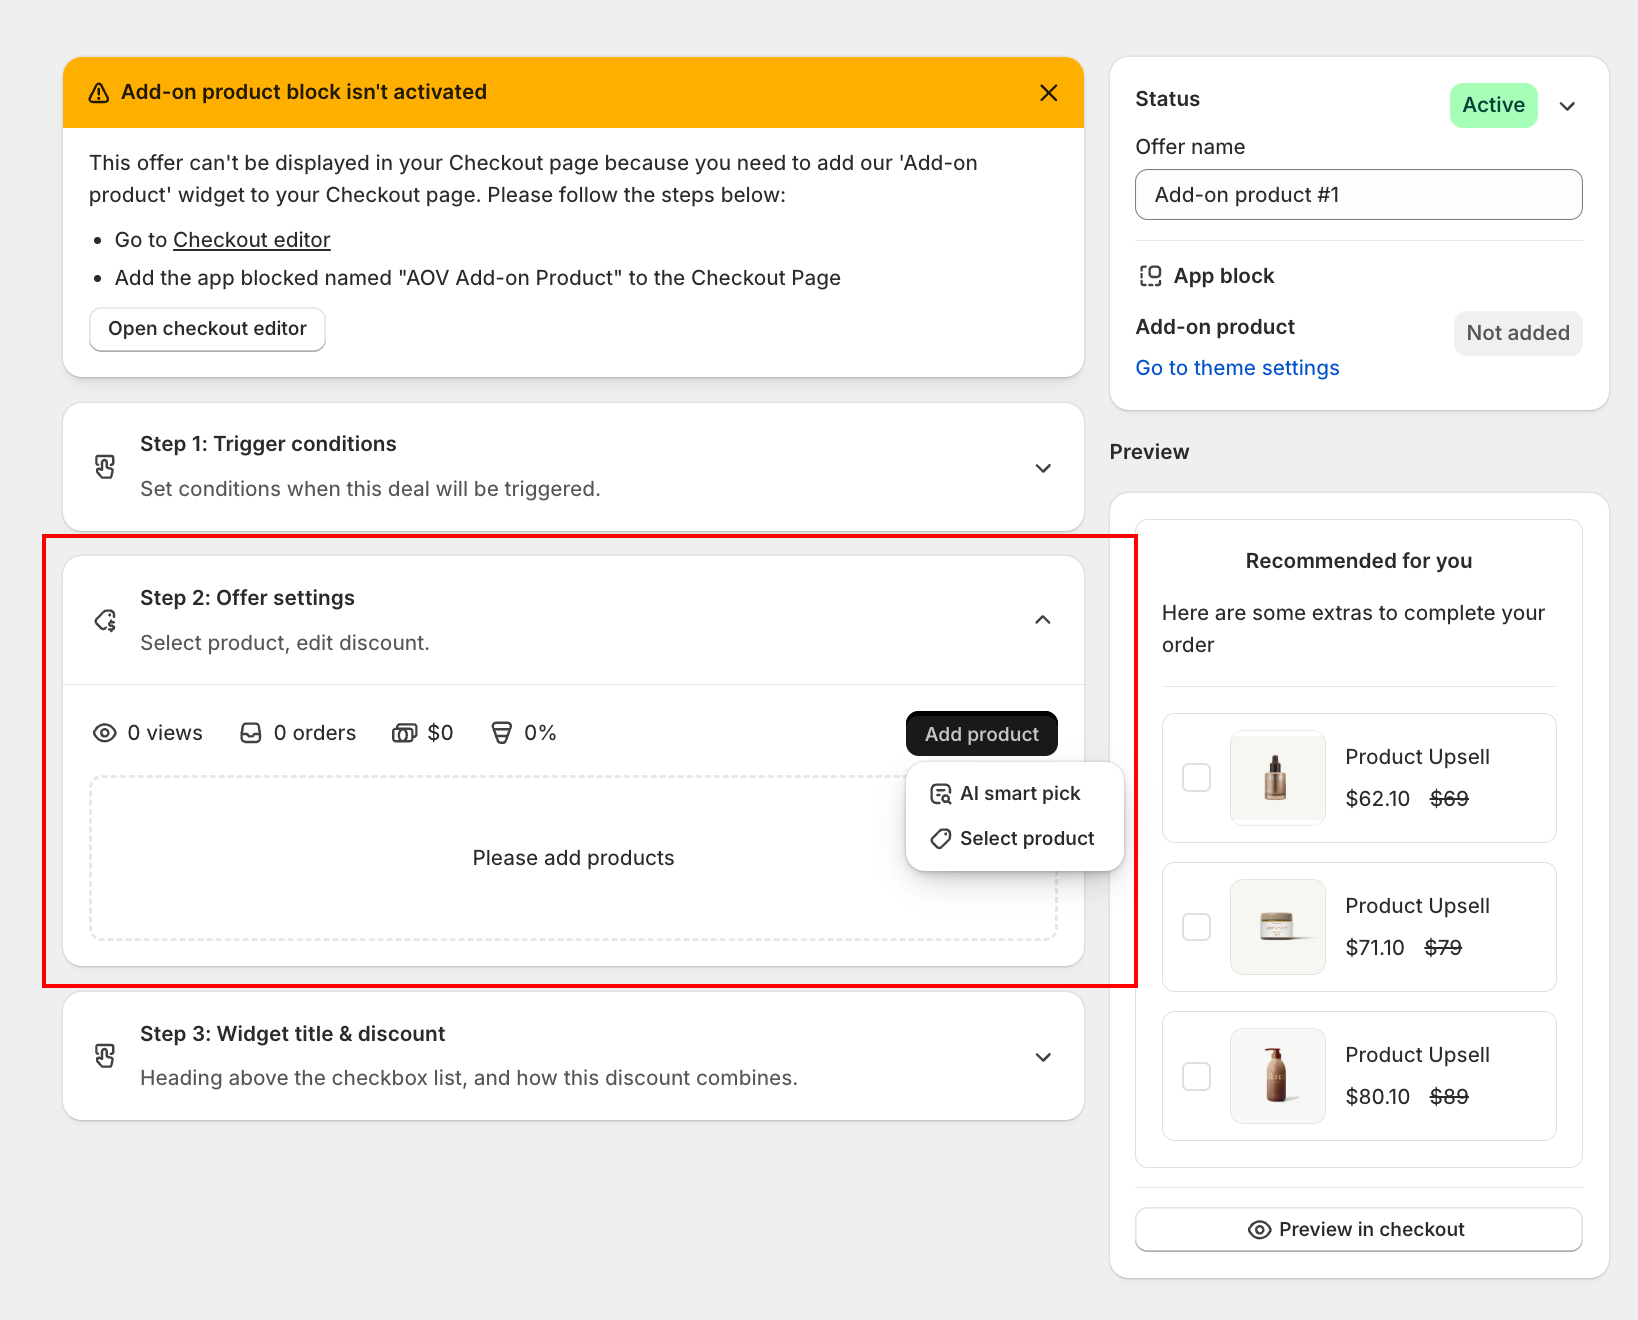The image size is (1638, 1320).
Task: Click the Not added badge
Action: [1518, 333]
